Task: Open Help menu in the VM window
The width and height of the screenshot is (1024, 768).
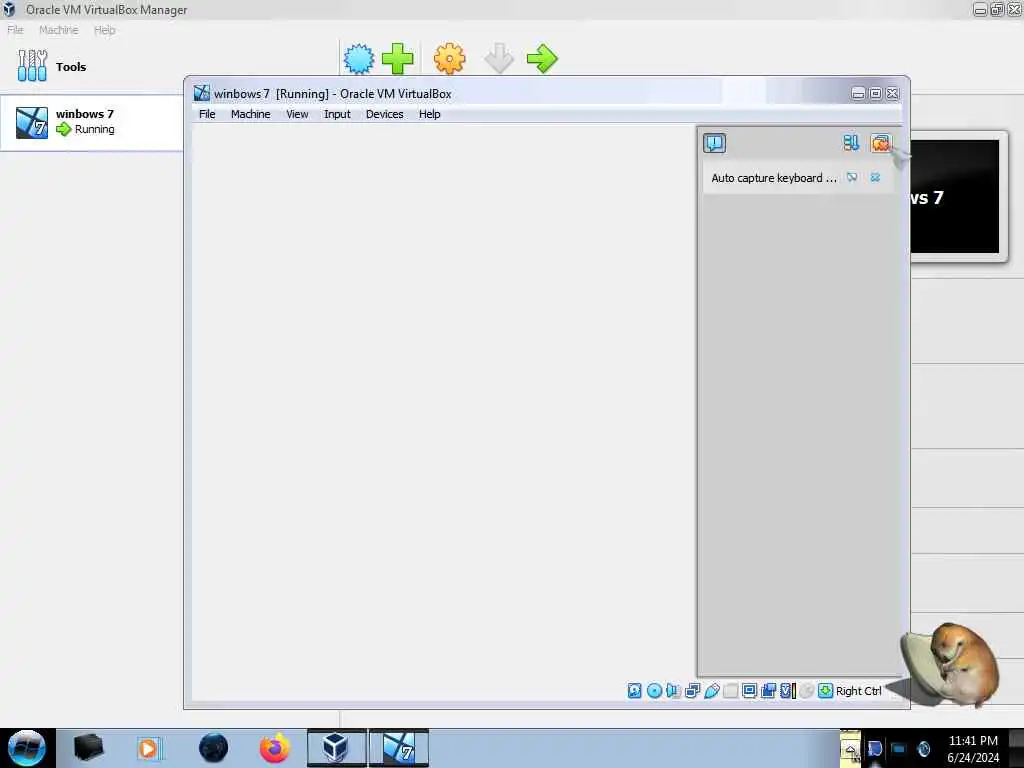Action: (430, 114)
